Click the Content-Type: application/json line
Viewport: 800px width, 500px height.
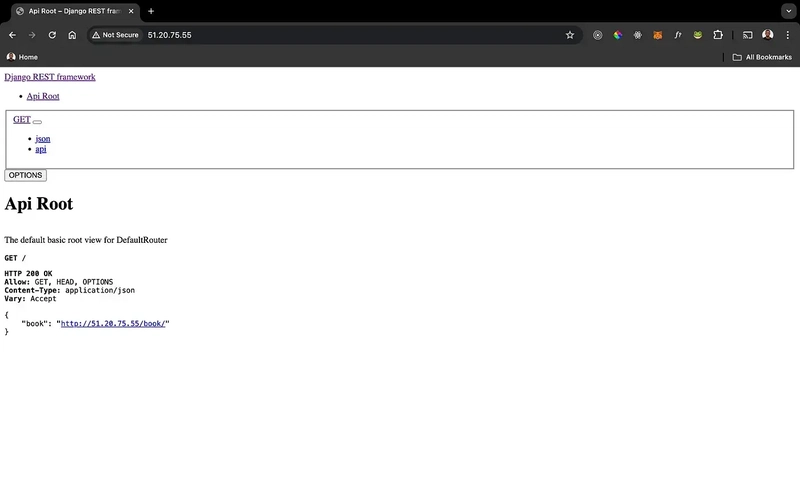[x=70, y=290]
